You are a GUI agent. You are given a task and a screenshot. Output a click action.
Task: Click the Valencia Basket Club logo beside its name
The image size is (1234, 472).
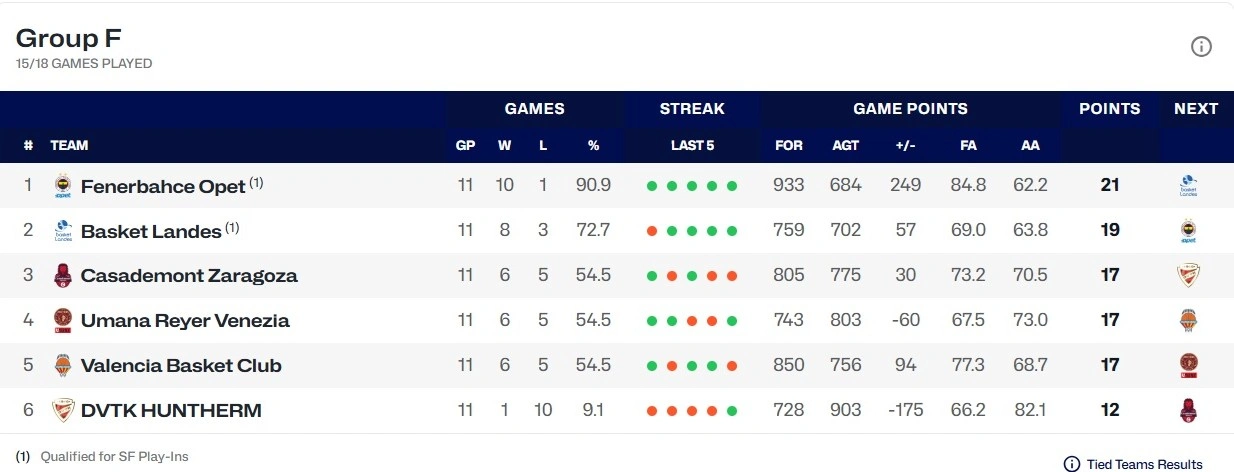coord(63,366)
